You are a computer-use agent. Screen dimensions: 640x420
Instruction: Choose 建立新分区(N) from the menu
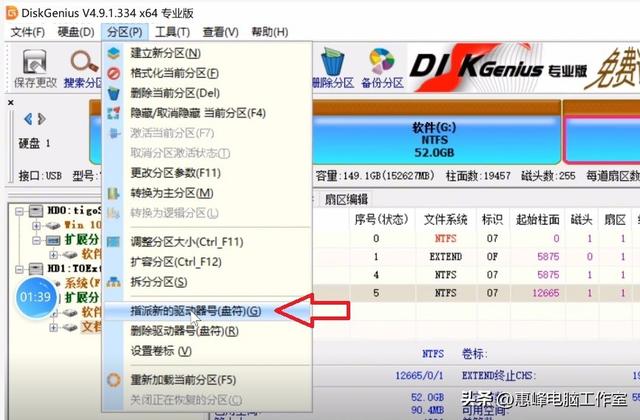click(207, 53)
